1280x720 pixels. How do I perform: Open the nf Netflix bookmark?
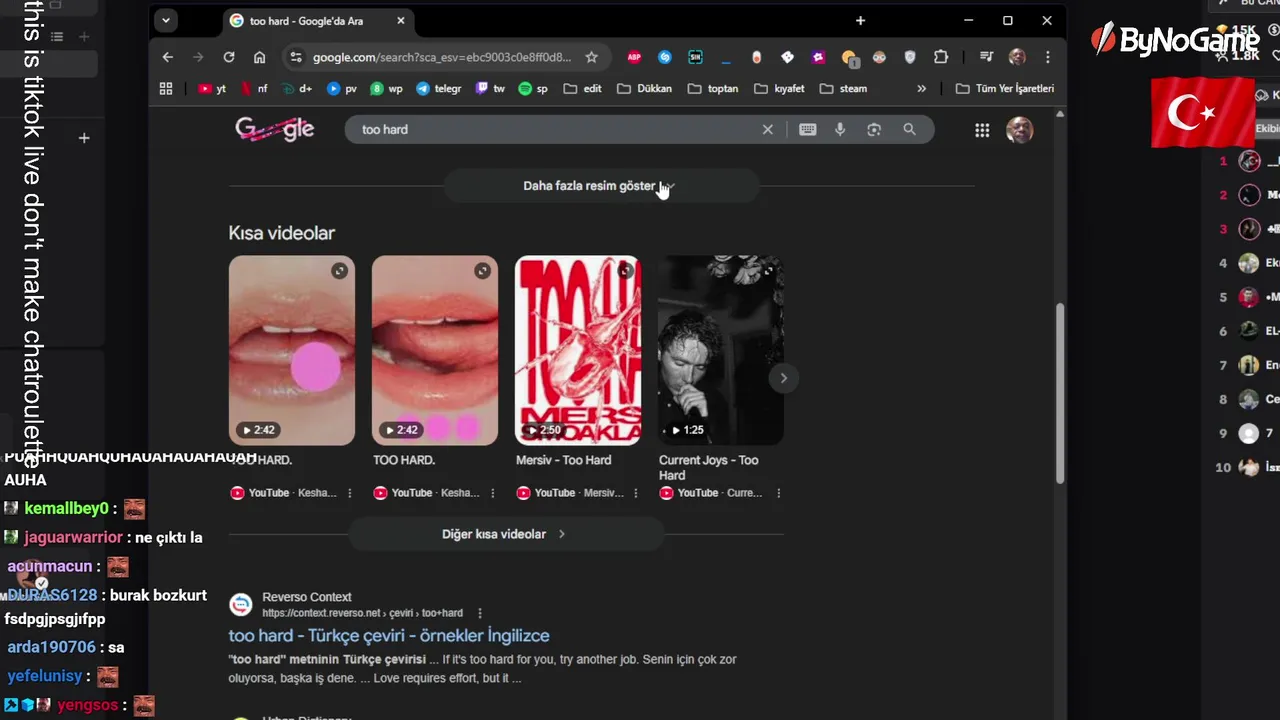pos(254,88)
